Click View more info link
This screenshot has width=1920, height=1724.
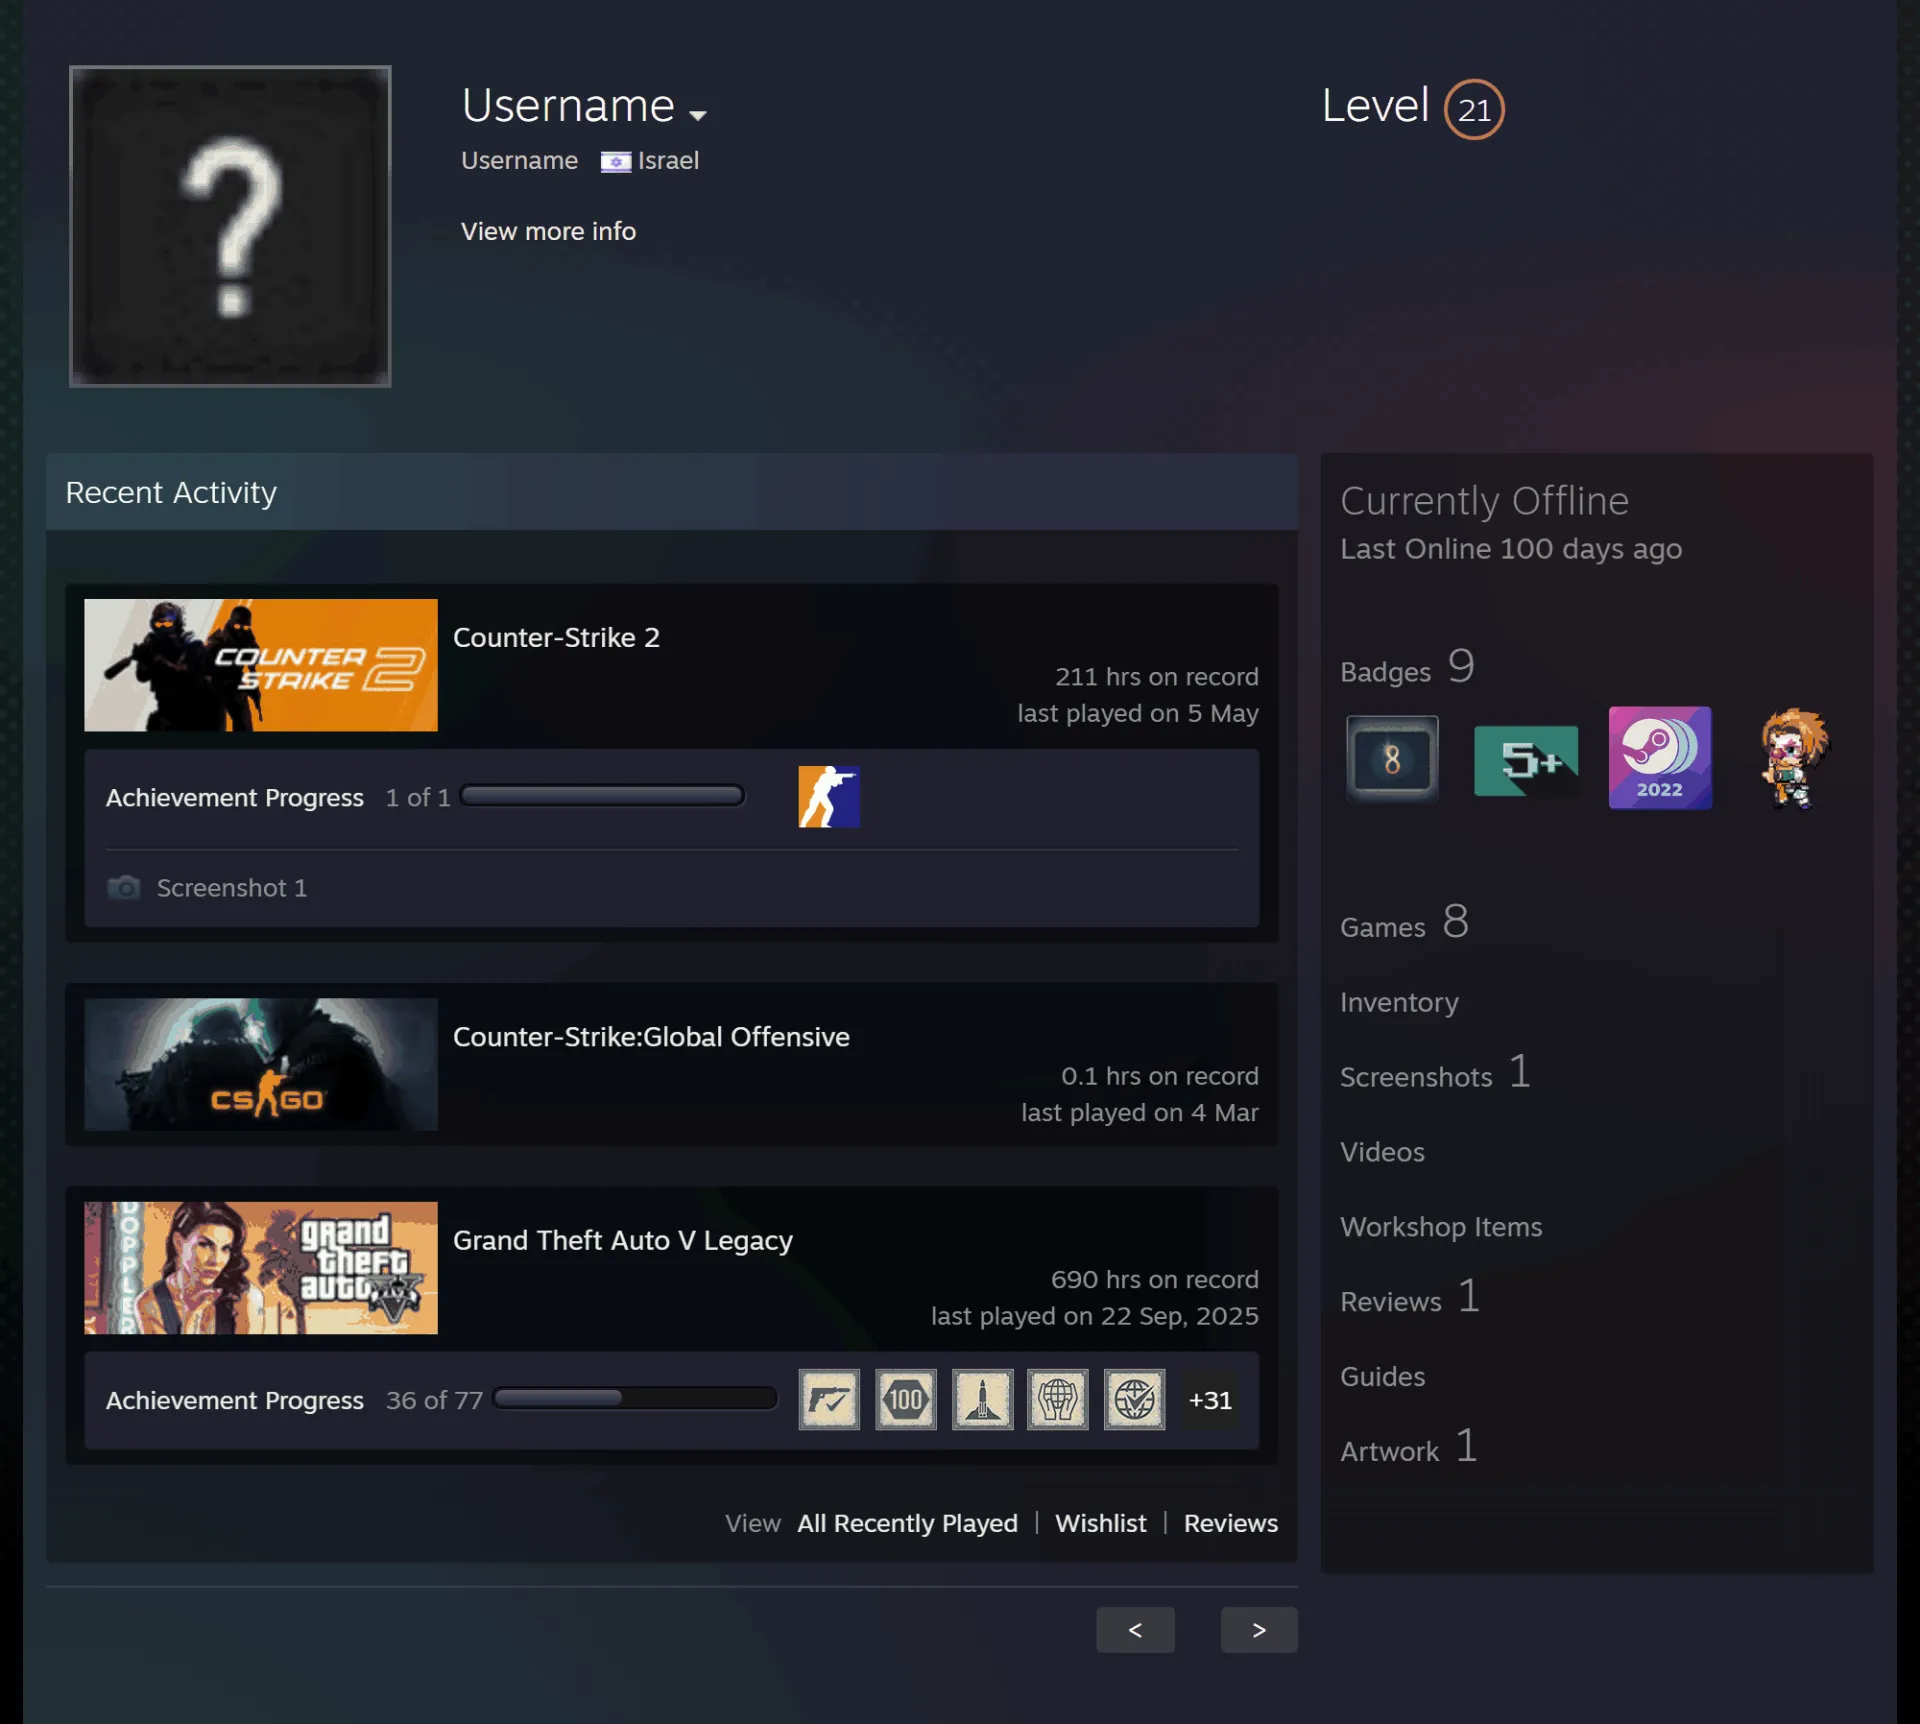click(548, 231)
